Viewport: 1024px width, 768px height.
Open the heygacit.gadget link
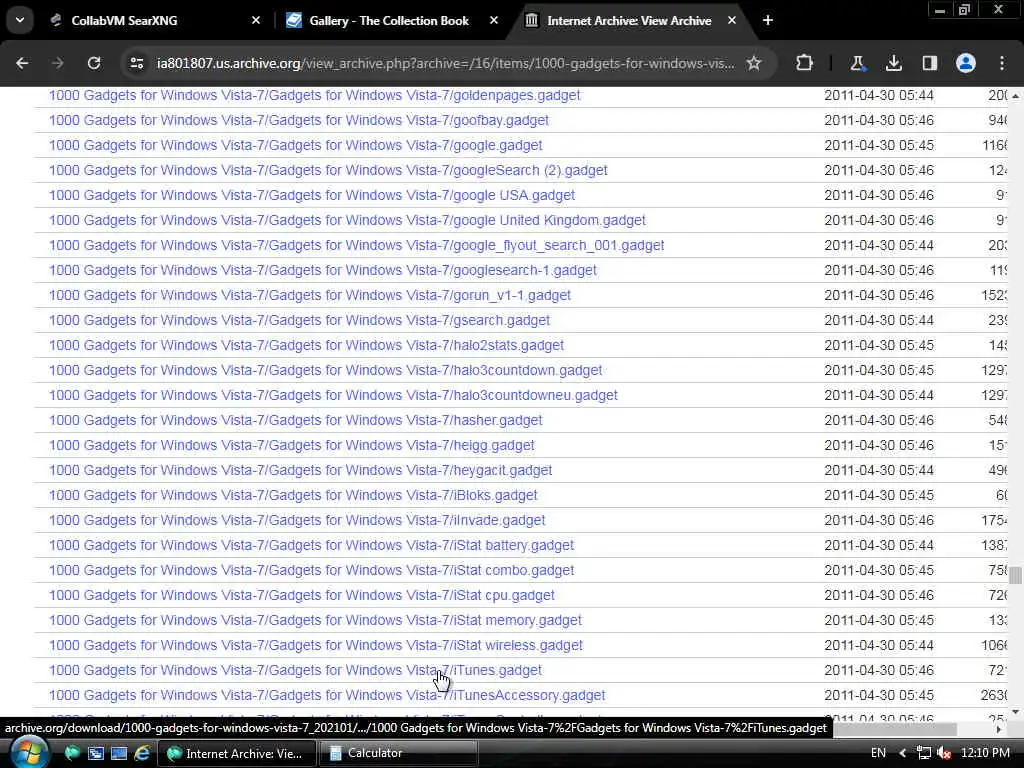point(300,470)
